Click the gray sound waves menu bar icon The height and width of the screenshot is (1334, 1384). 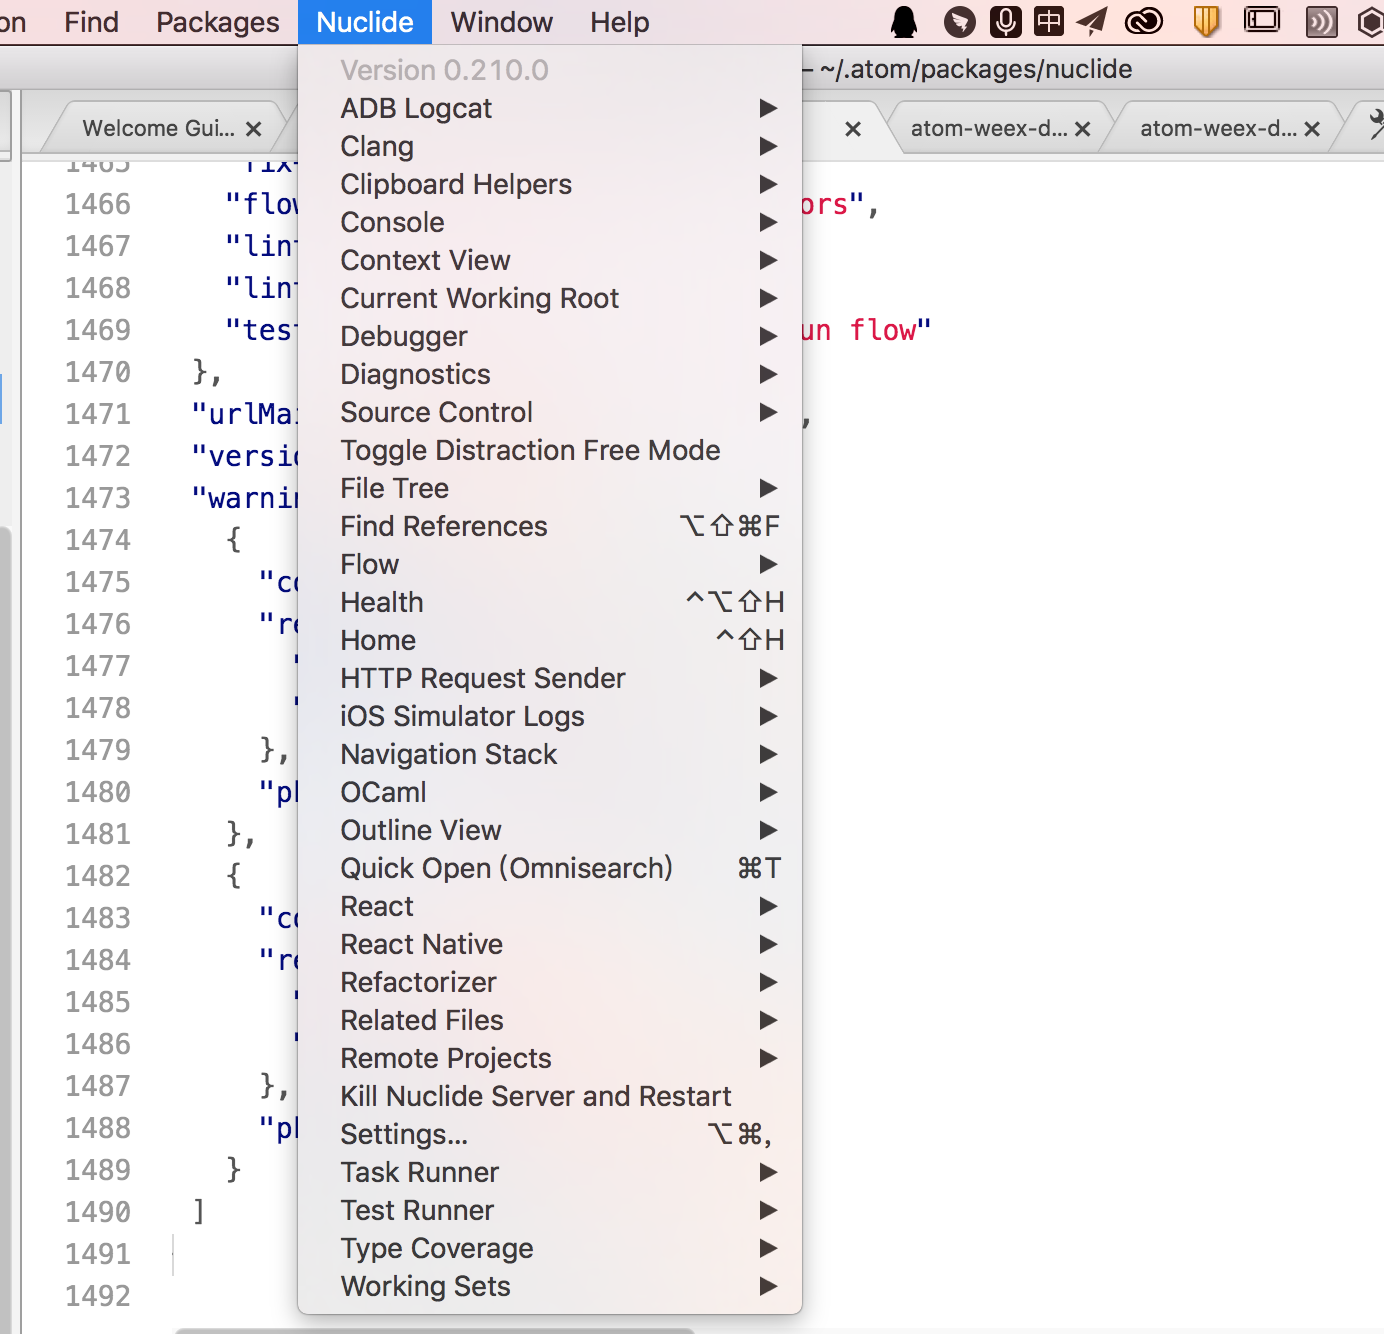click(x=1322, y=22)
